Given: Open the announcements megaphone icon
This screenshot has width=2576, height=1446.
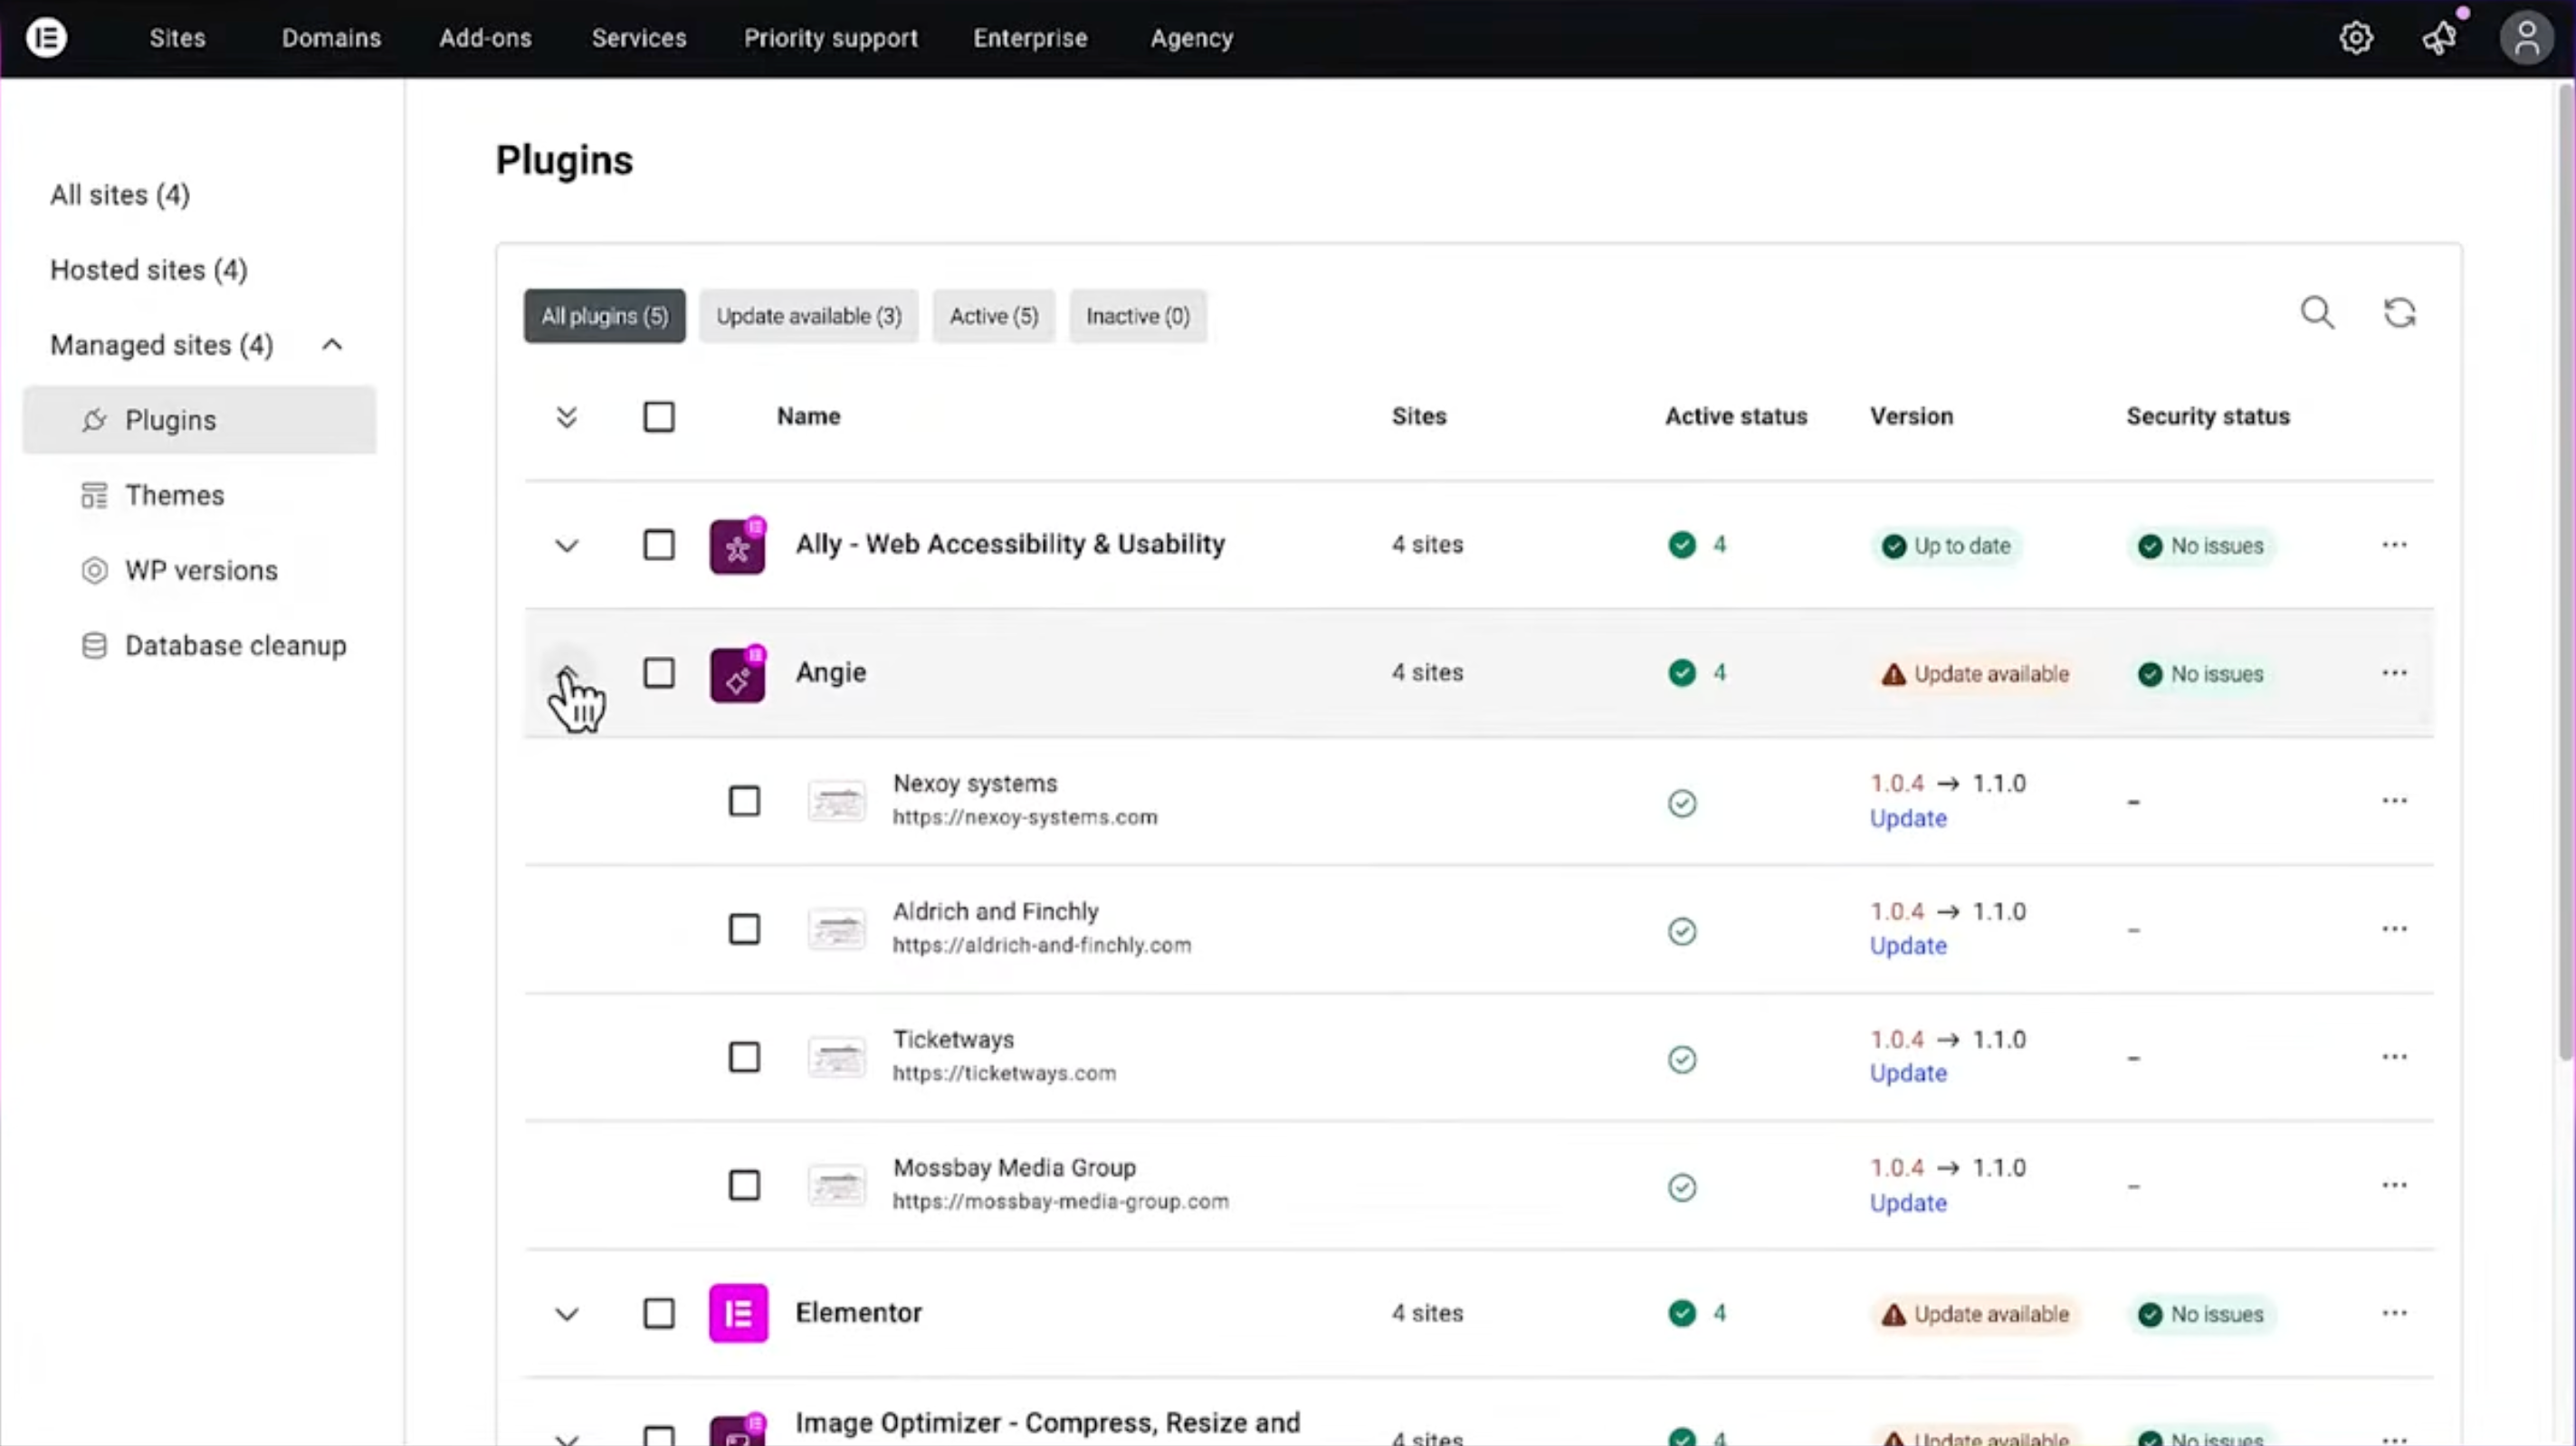Looking at the screenshot, I should (2439, 38).
